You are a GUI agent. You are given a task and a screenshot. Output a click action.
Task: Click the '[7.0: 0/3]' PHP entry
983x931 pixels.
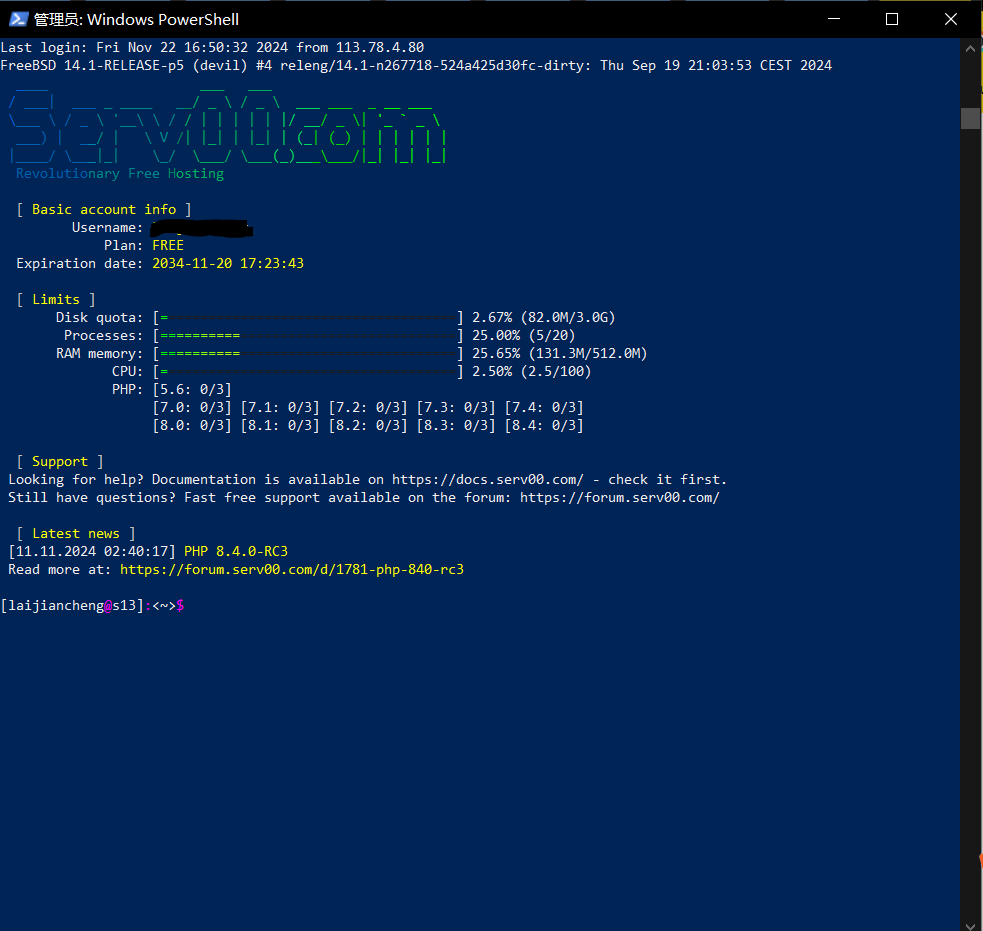[192, 408]
